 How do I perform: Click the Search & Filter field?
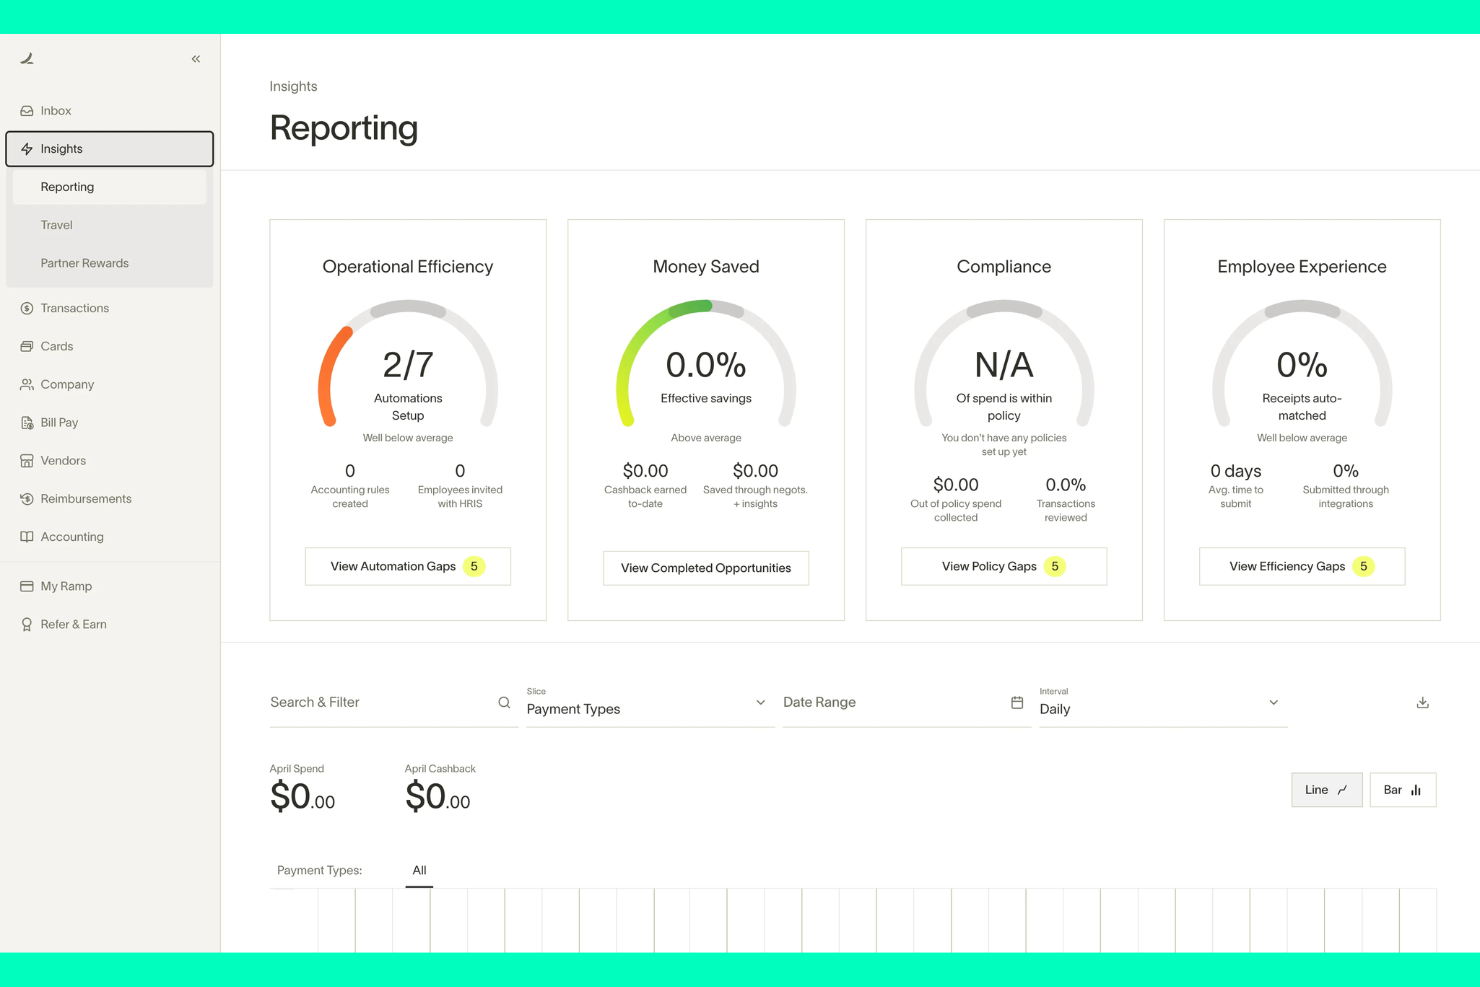(x=380, y=703)
